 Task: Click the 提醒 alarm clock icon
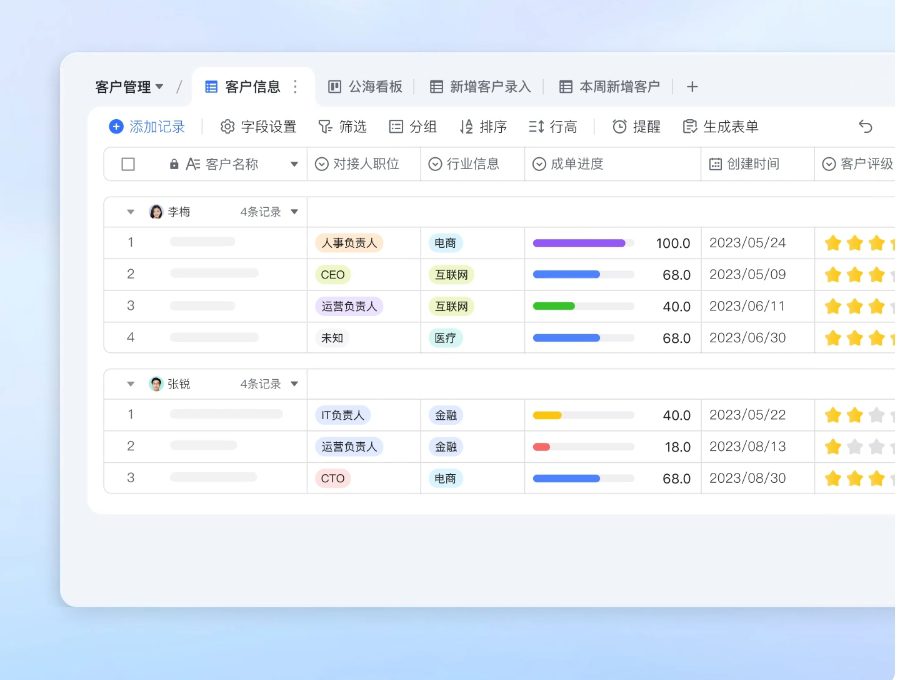point(620,126)
